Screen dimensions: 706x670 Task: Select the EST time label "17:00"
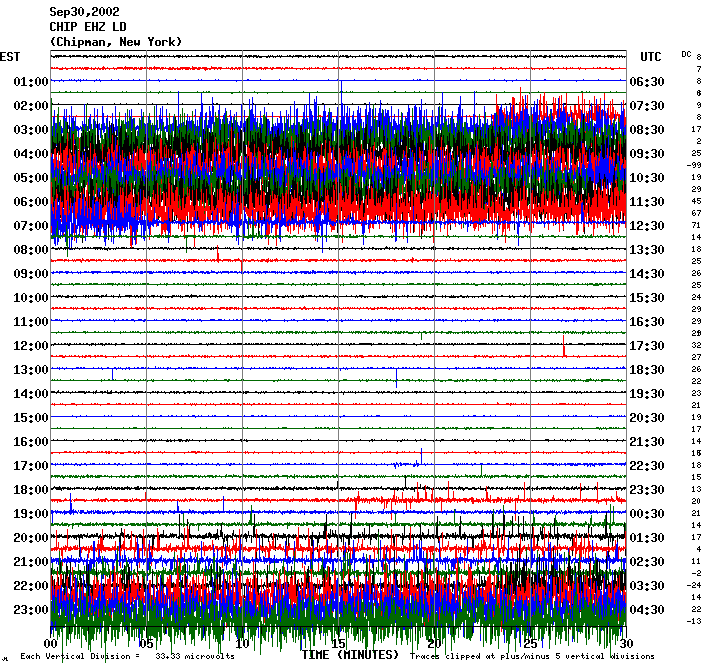click(x=31, y=466)
